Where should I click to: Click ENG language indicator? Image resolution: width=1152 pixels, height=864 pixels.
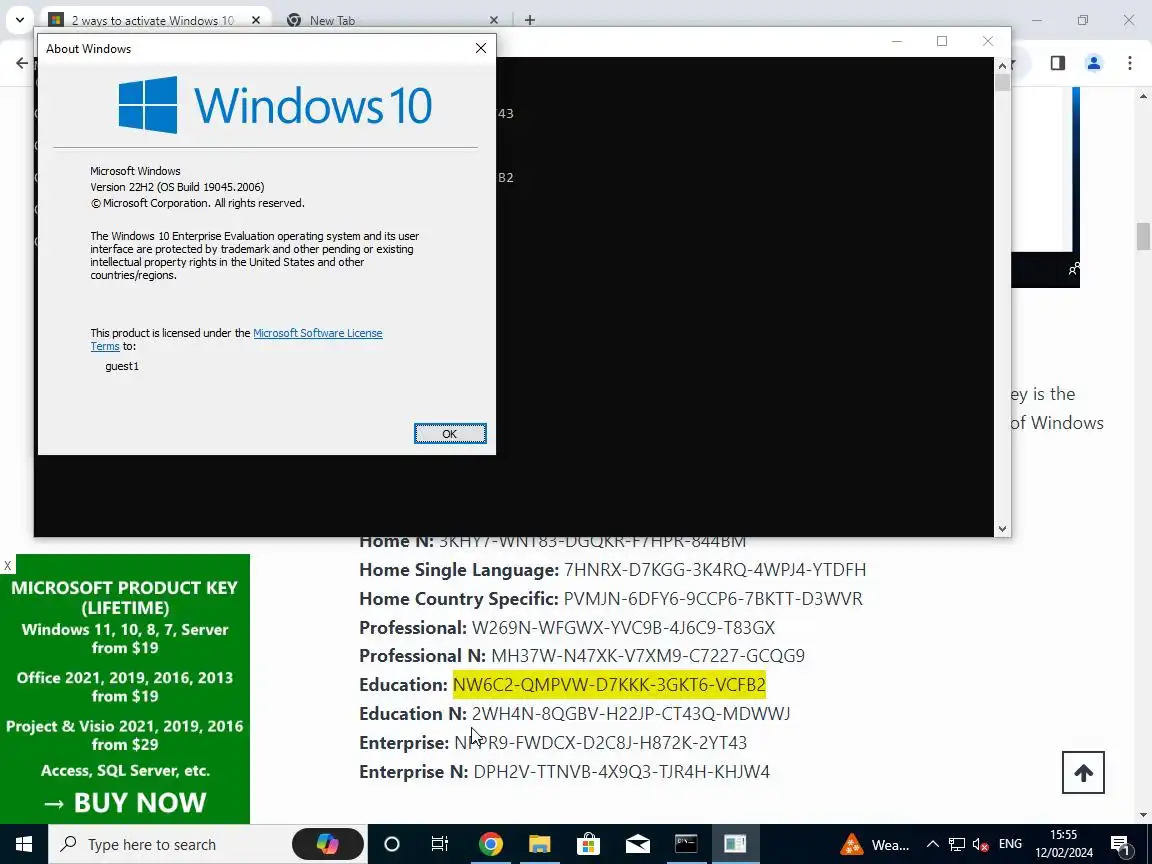pyautogui.click(x=1010, y=844)
